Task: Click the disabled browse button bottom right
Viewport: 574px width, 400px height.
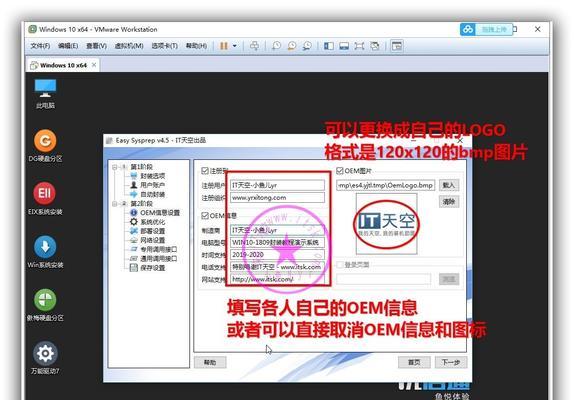Action: (449, 280)
